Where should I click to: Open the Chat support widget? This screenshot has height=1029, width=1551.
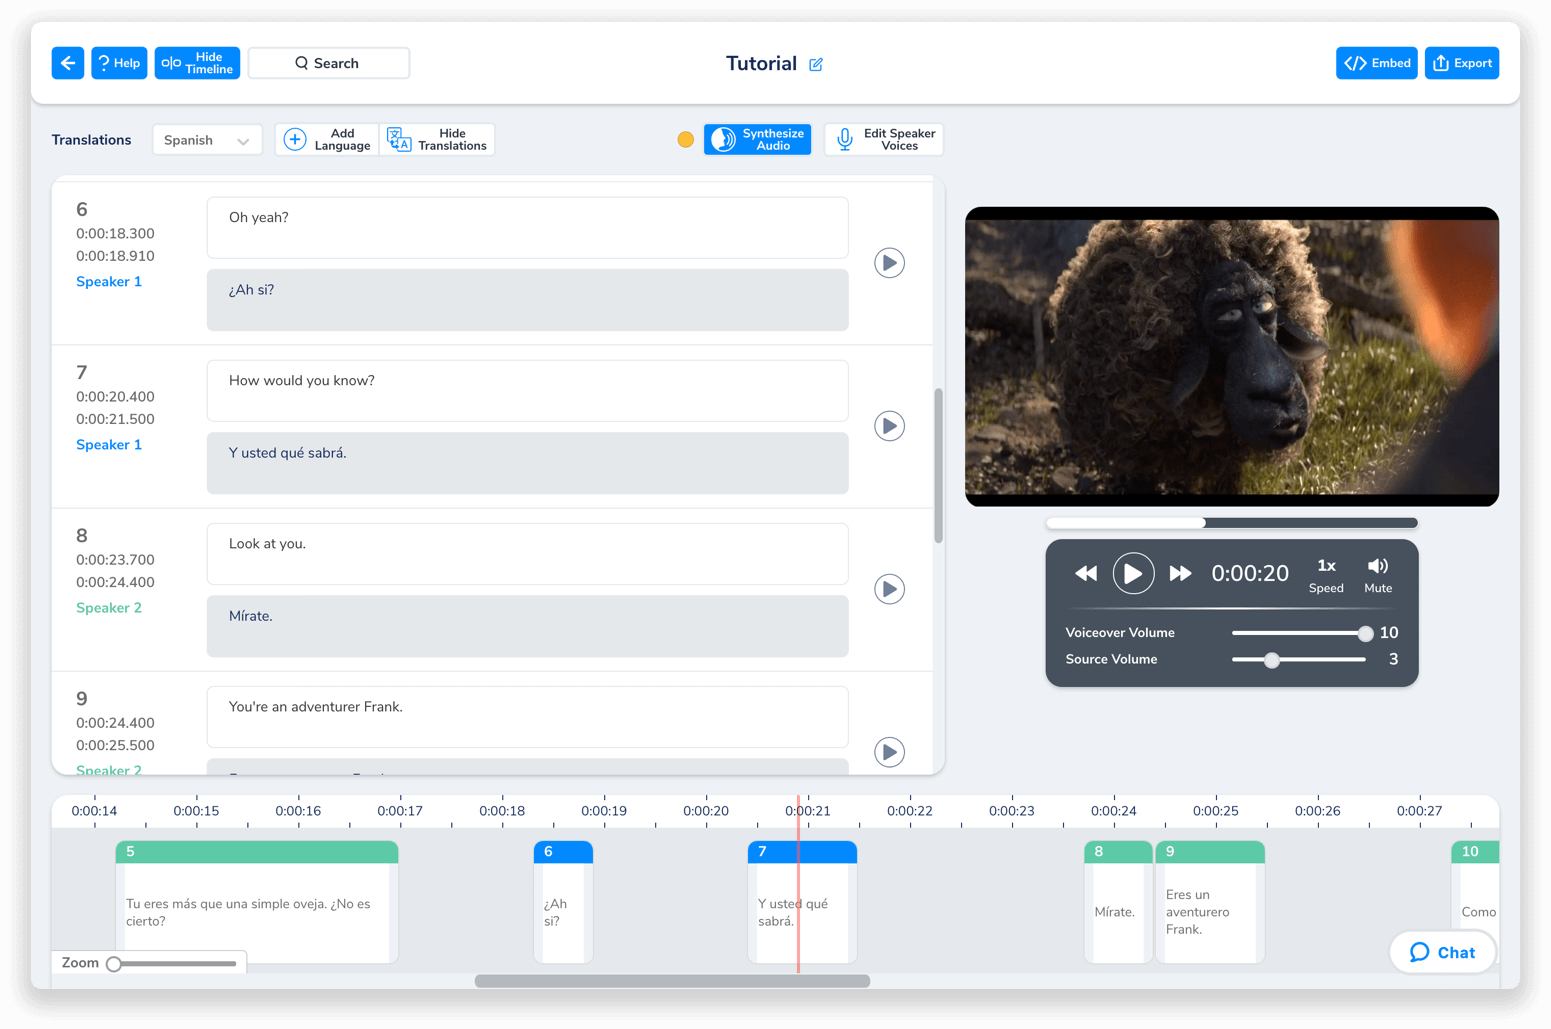1441,952
